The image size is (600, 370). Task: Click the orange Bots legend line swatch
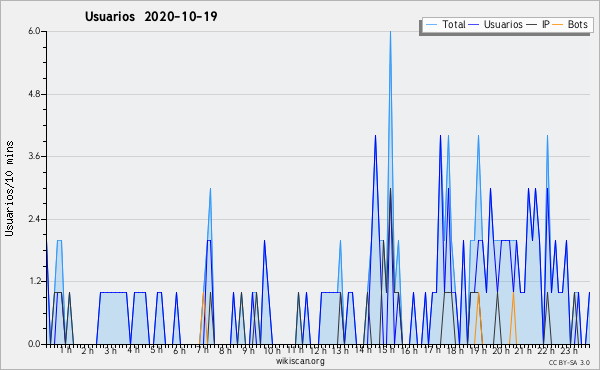coord(558,24)
